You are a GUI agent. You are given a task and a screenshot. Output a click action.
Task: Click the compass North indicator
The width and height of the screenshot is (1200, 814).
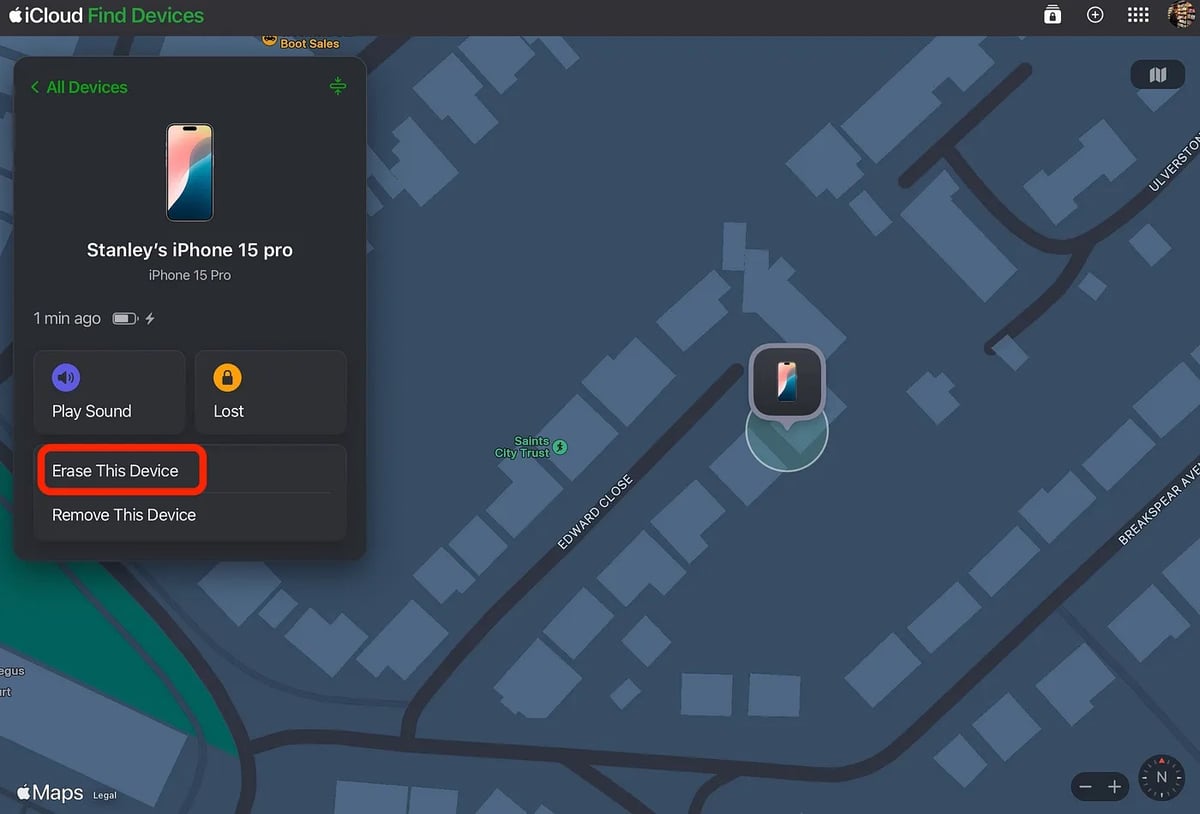[x=1162, y=777]
